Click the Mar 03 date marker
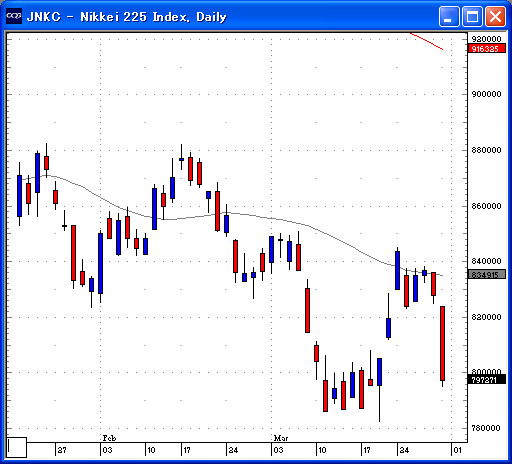The image size is (512, 464). coord(279,450)
